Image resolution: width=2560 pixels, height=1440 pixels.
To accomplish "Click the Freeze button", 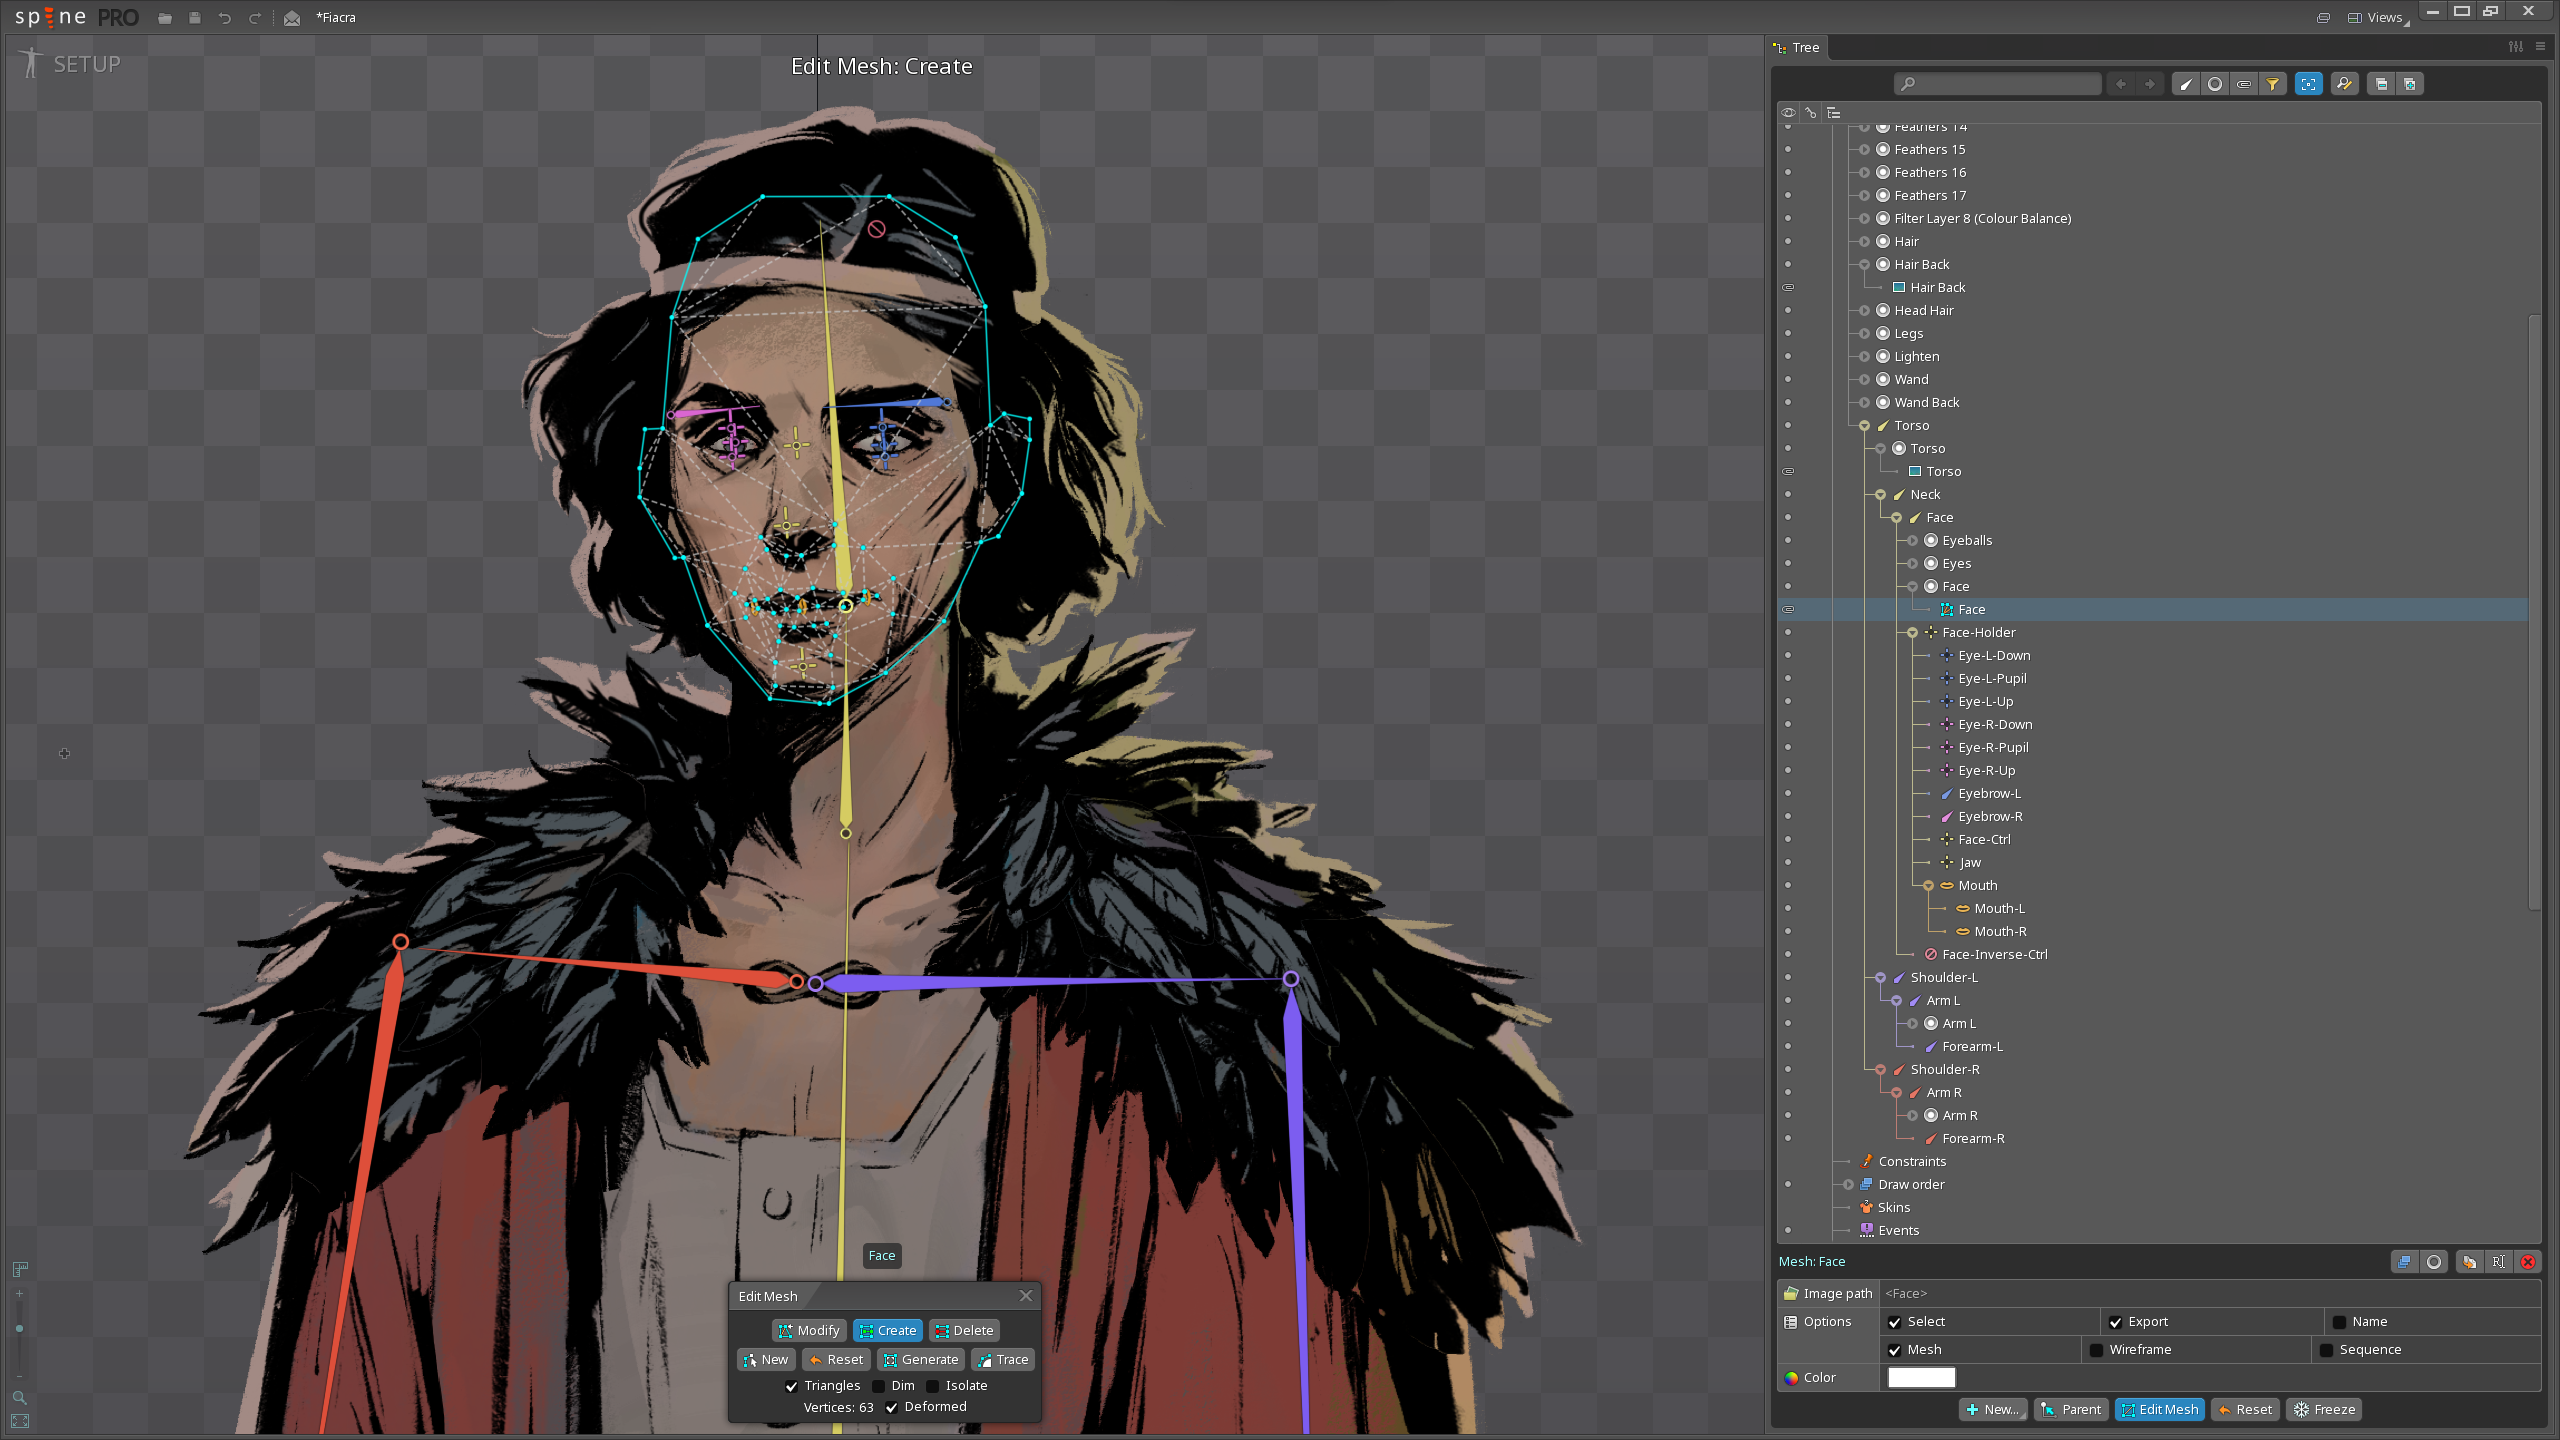I will [2325, 1410].
